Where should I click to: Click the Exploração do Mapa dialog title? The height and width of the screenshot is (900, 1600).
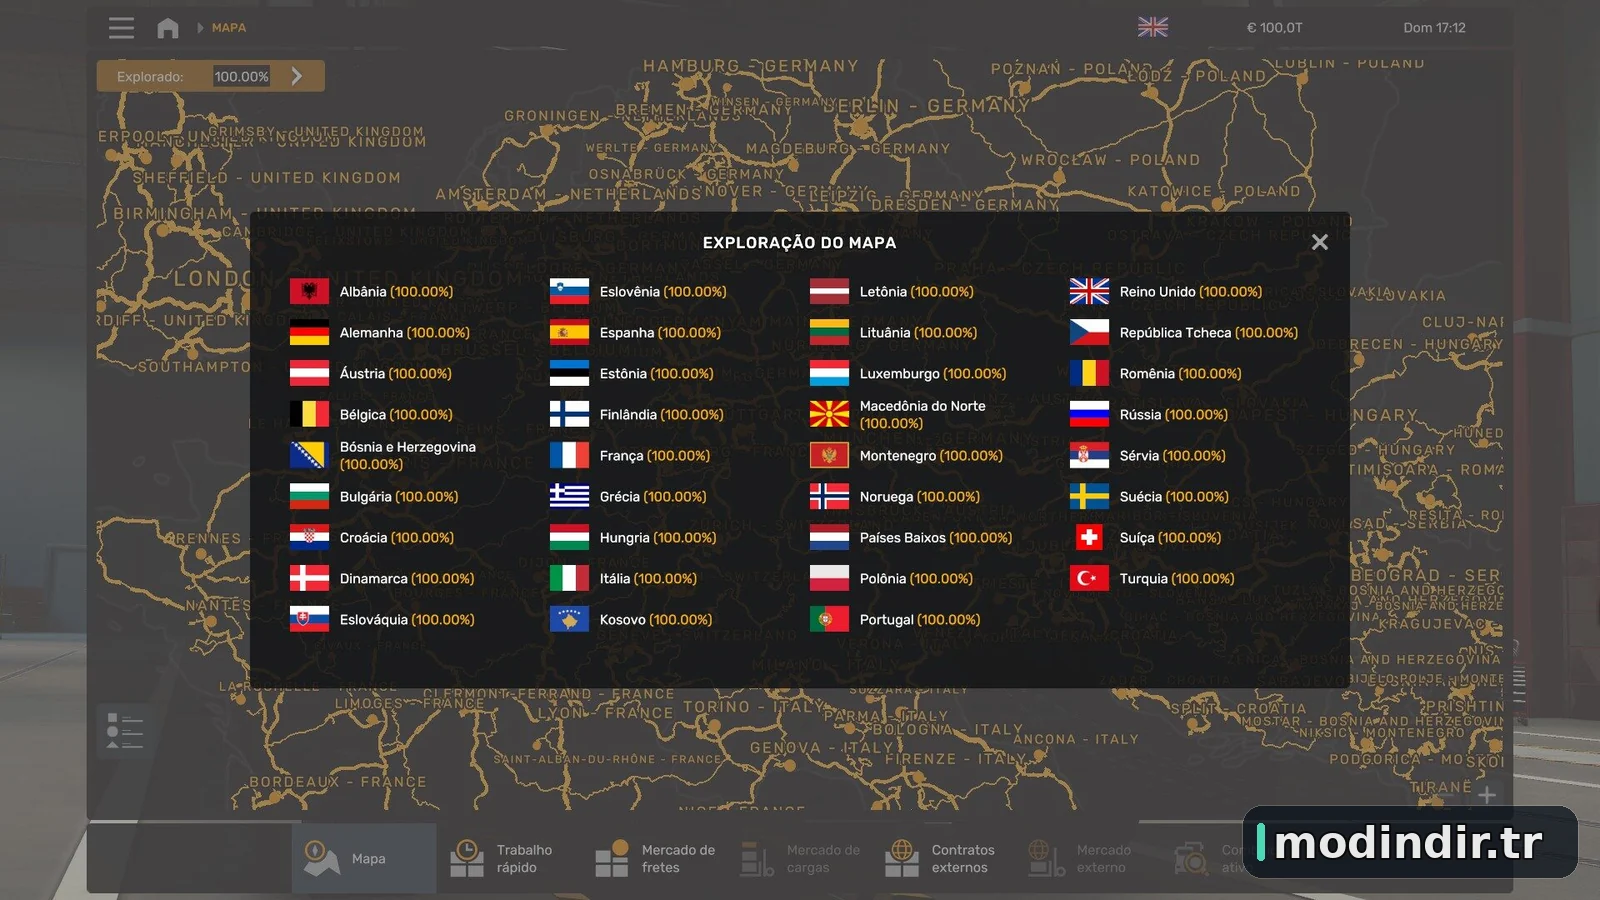(799, 242)
